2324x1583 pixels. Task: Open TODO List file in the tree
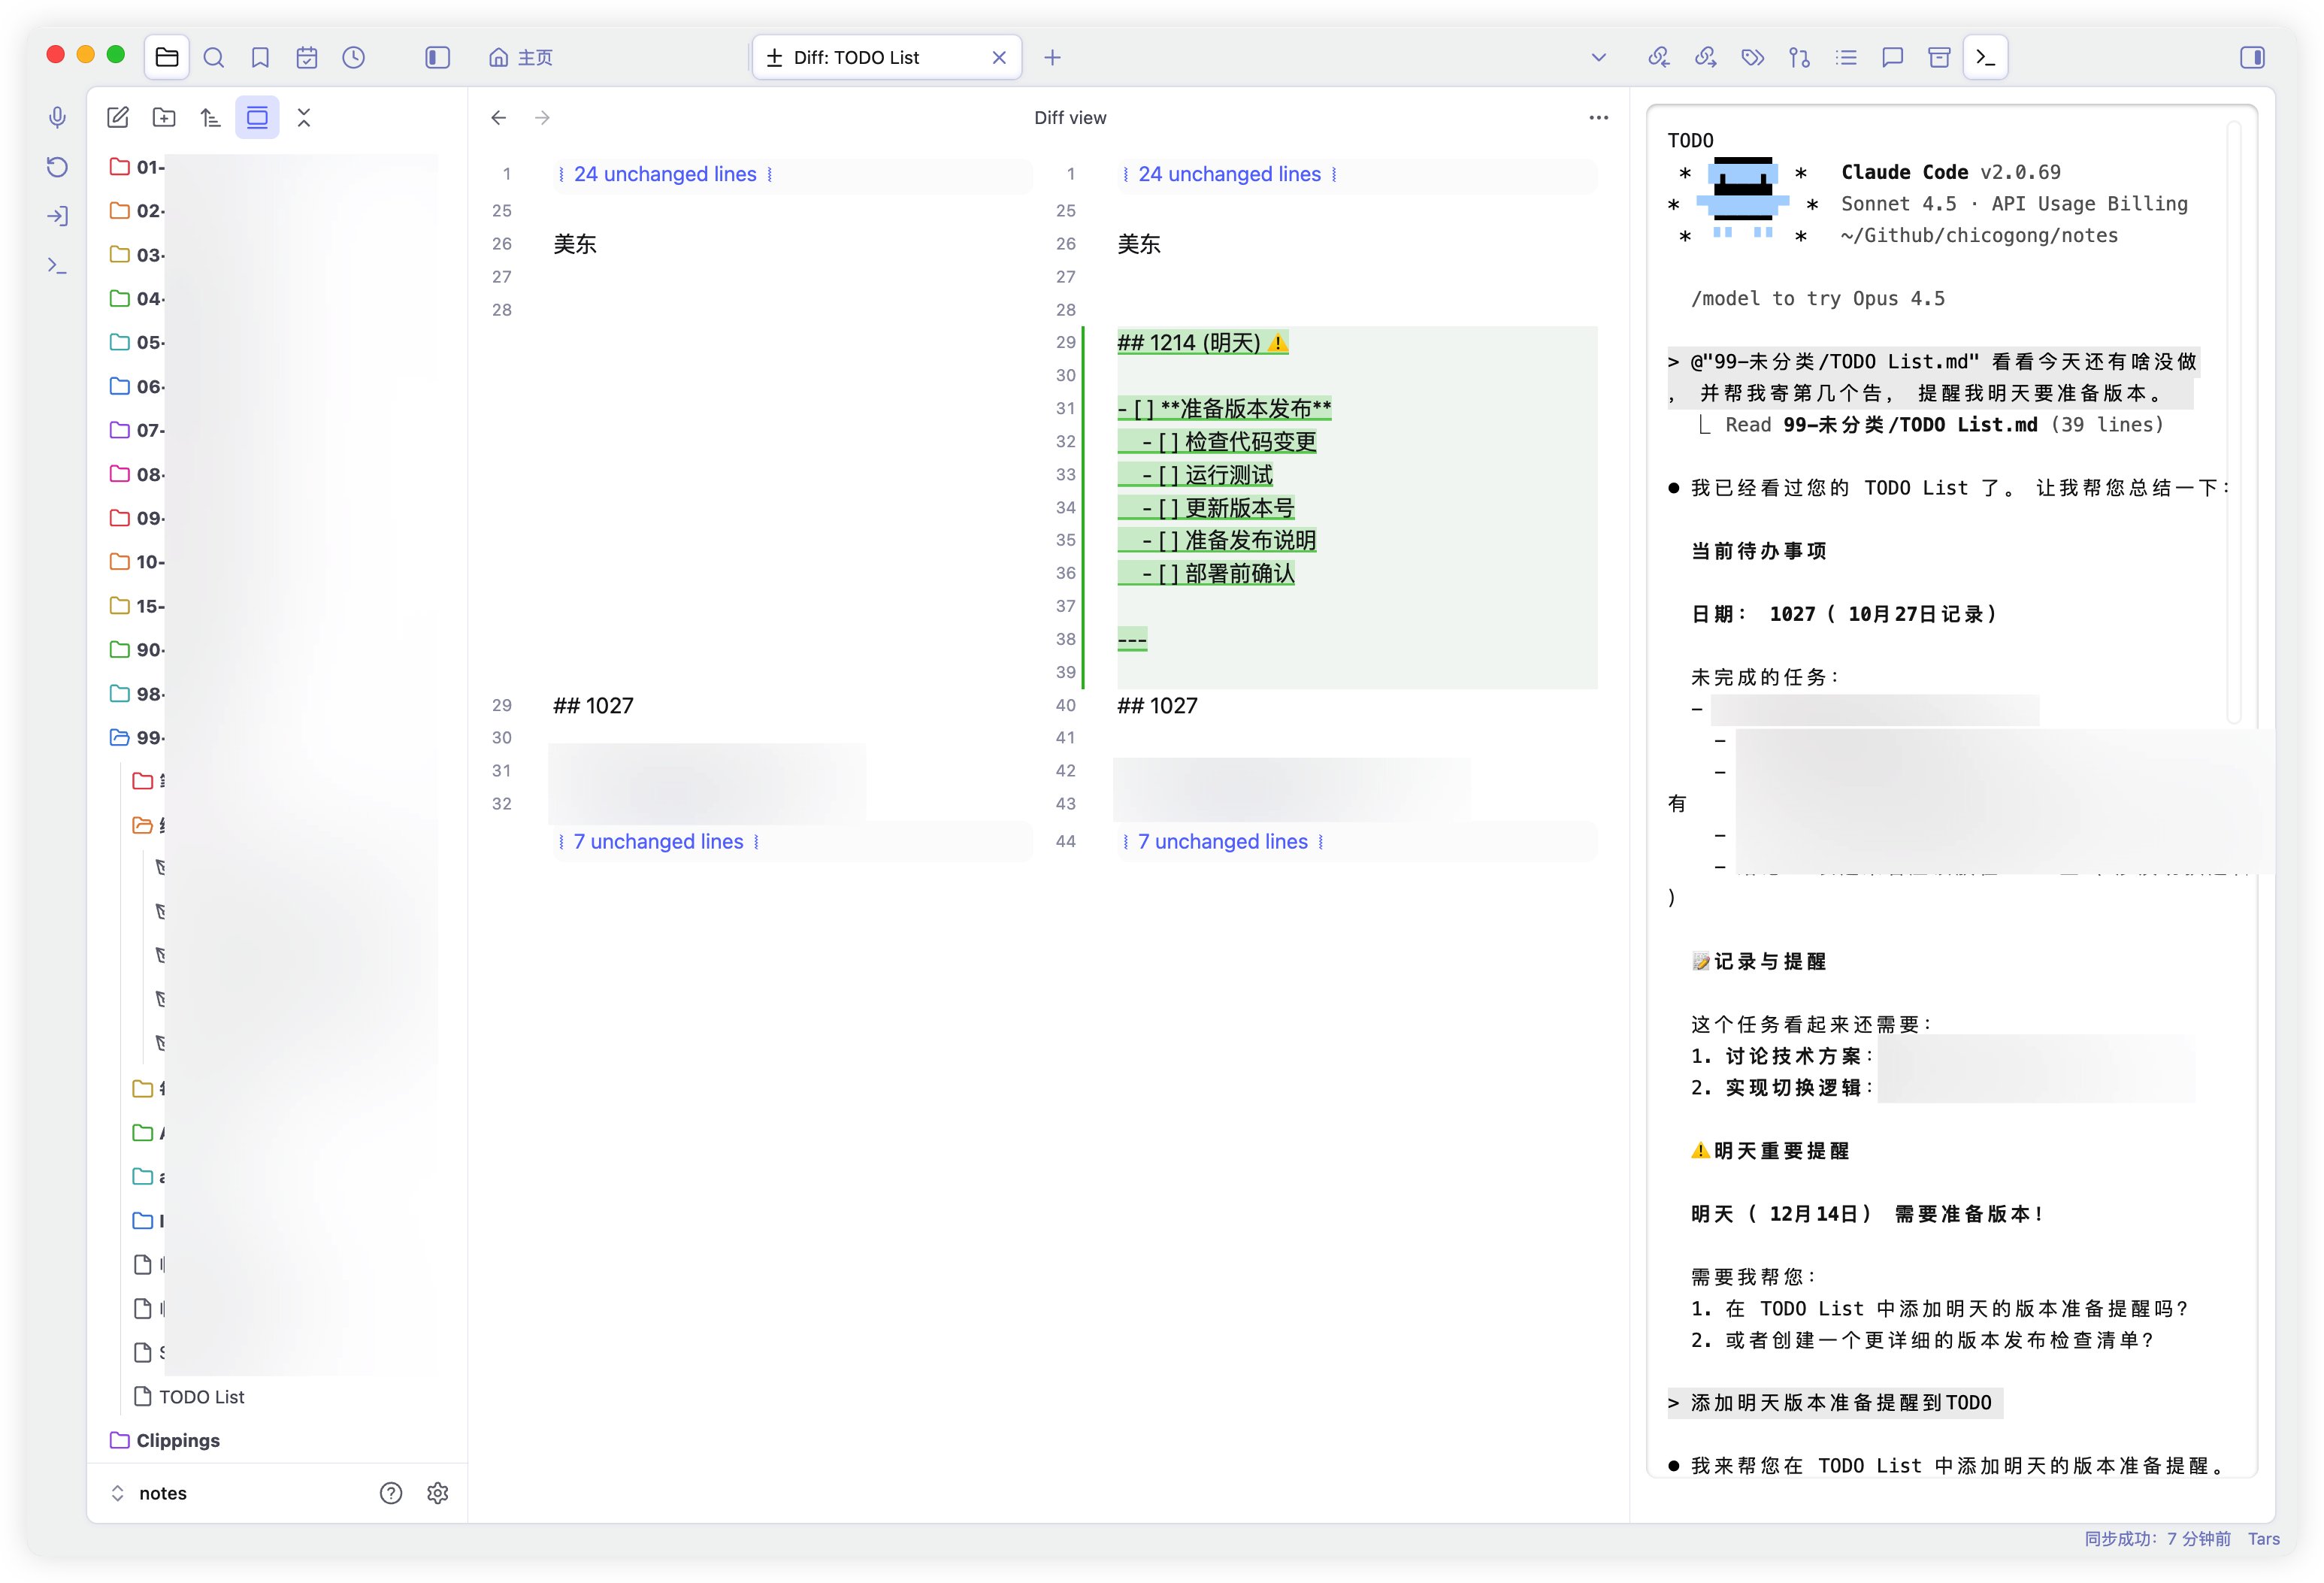[x=201, y=1397]
